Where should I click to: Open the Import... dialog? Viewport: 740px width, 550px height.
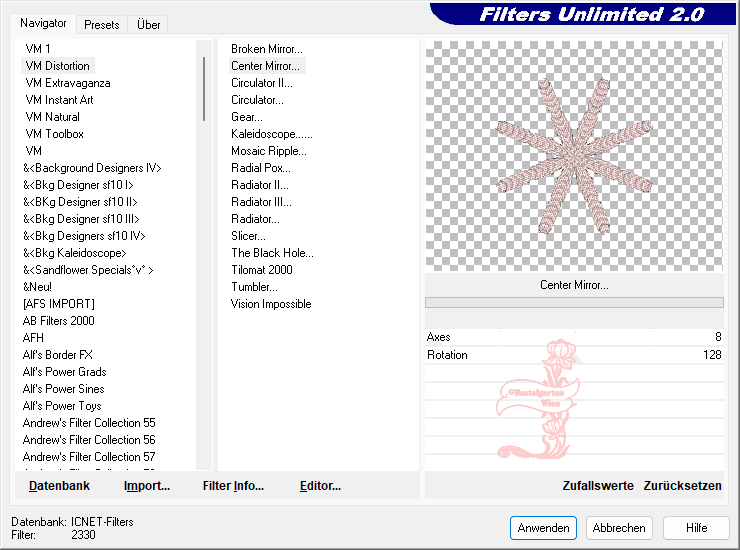click(147, 486)
